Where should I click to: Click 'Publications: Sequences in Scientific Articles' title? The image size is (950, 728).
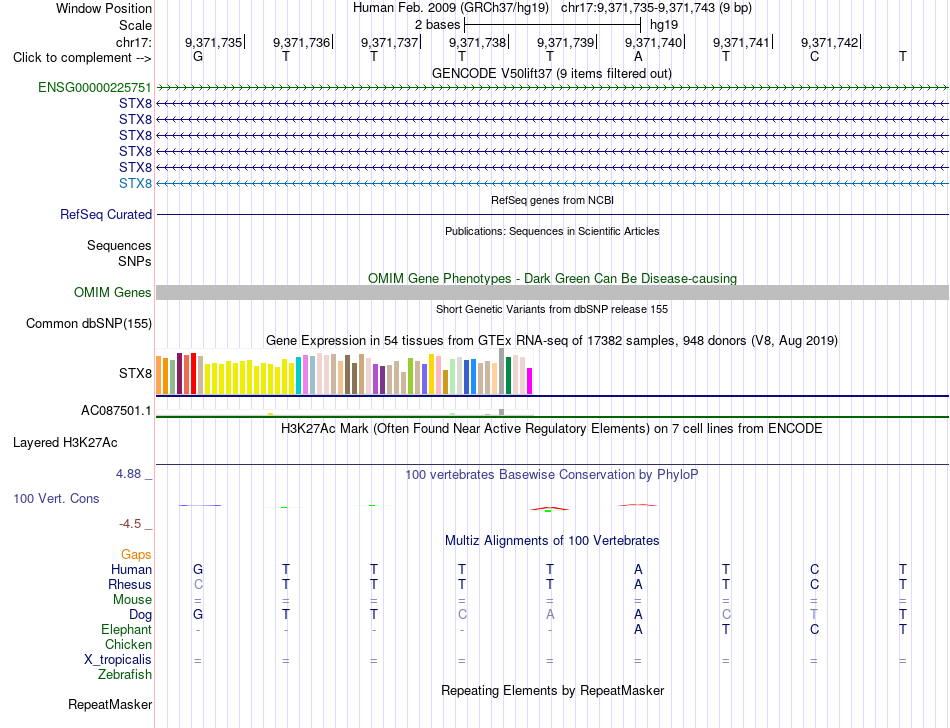click(552, 231)
